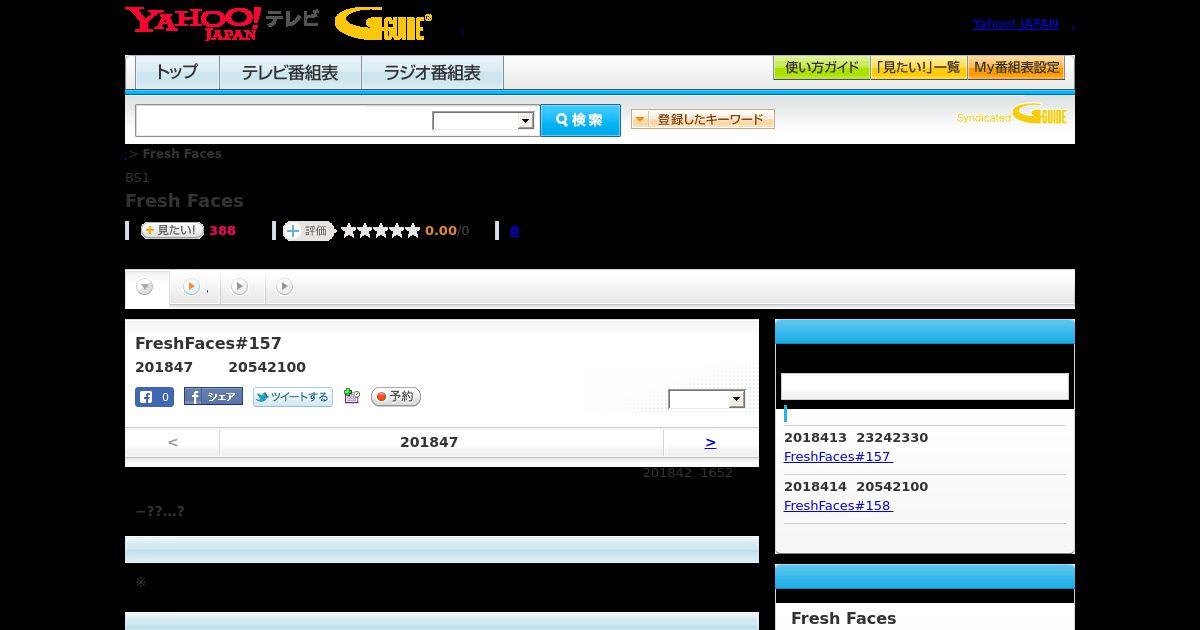Click the FreshFaces#157 episode title
1200x630 pixels.
(208, 343)
